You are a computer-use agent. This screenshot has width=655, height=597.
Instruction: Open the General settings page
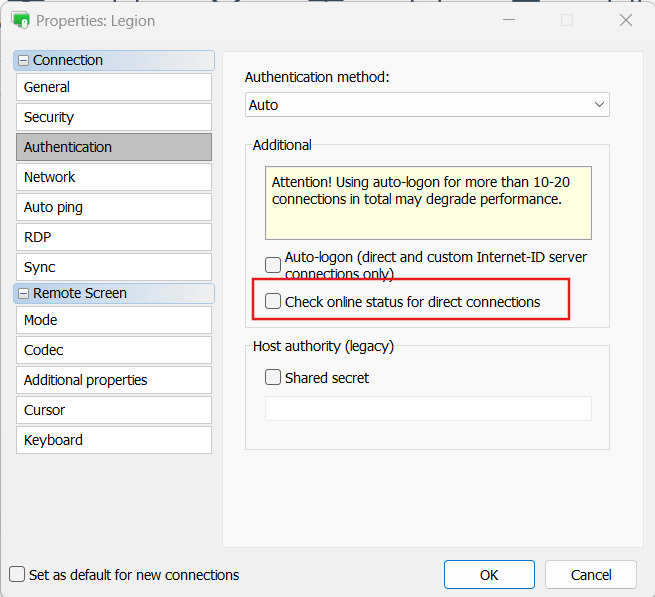113,87
